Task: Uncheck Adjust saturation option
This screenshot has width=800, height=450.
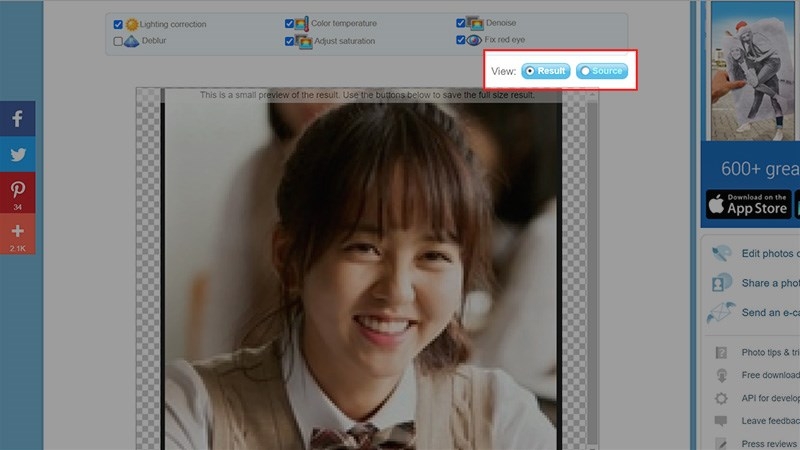Action: point(289,41)
